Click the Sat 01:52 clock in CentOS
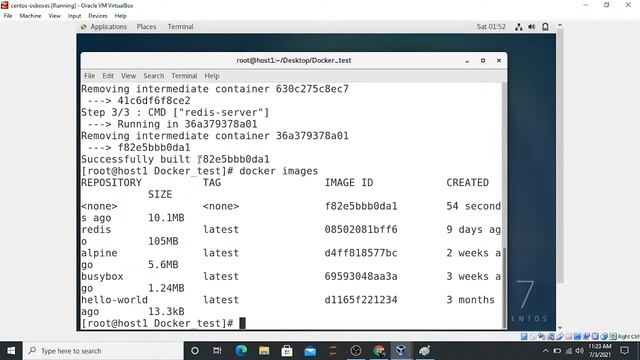Screen dimensions: 640x360 click(x=491, y=27)
